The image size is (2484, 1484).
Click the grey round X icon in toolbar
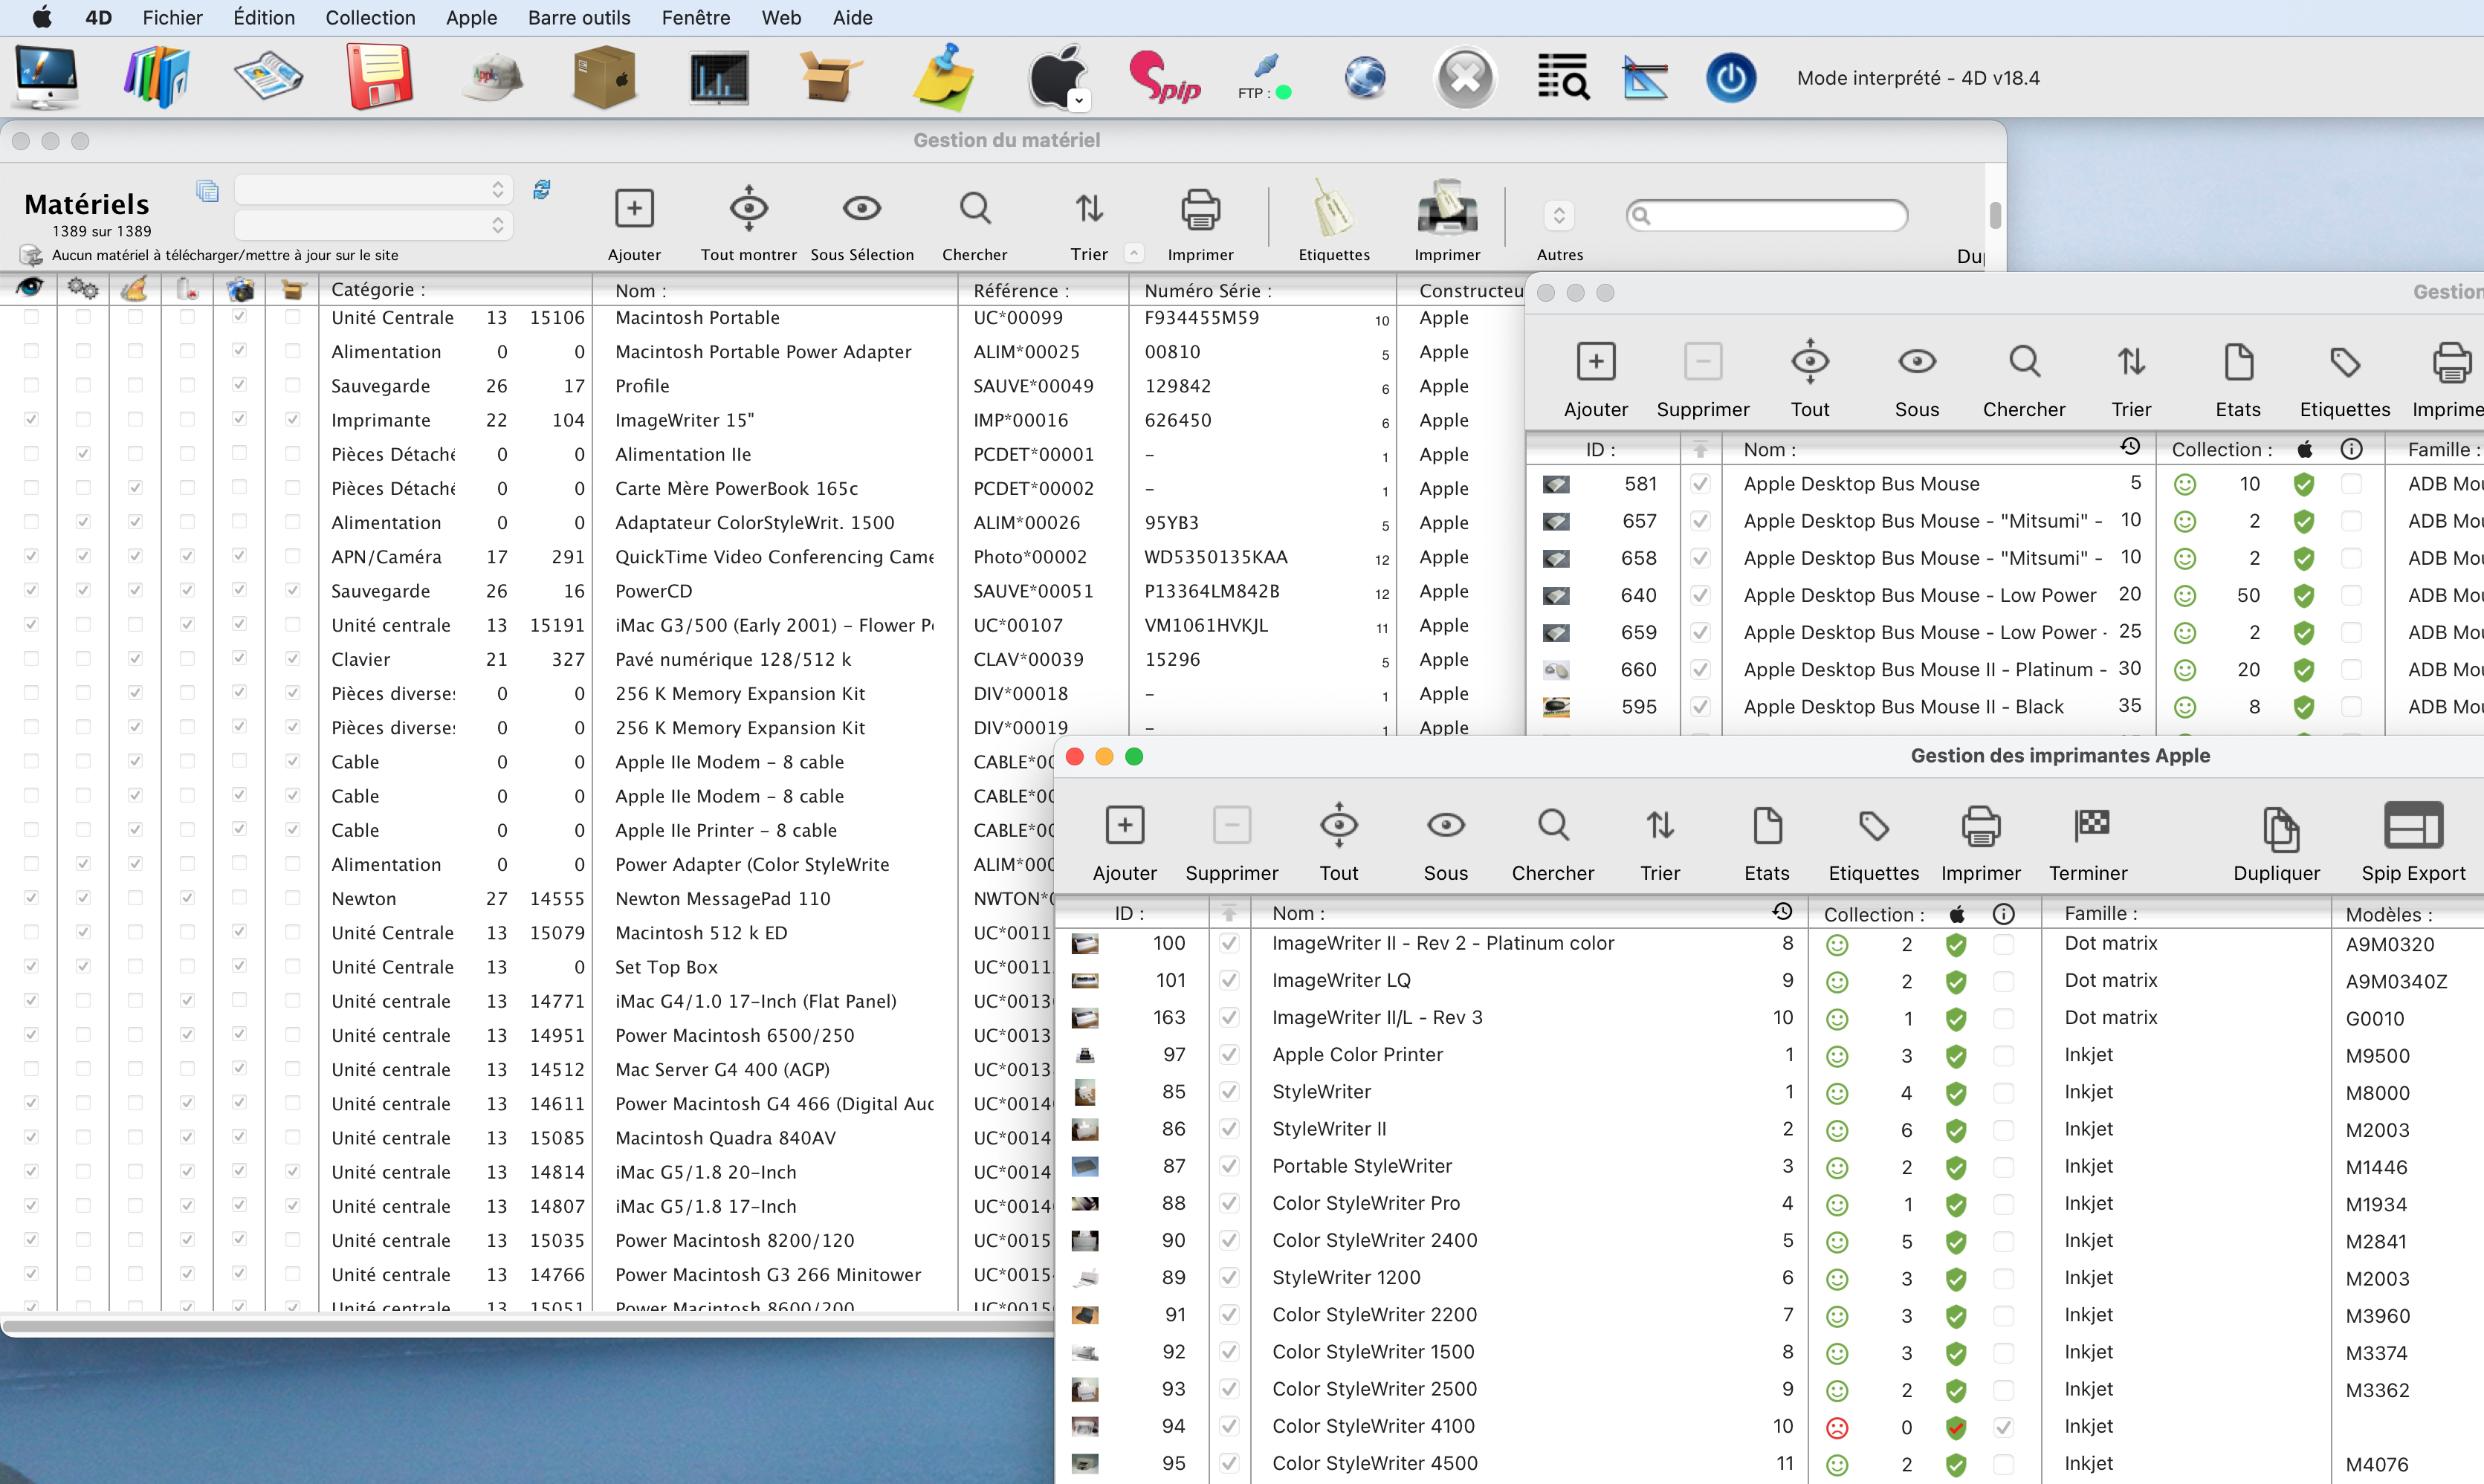point(1465,77)
